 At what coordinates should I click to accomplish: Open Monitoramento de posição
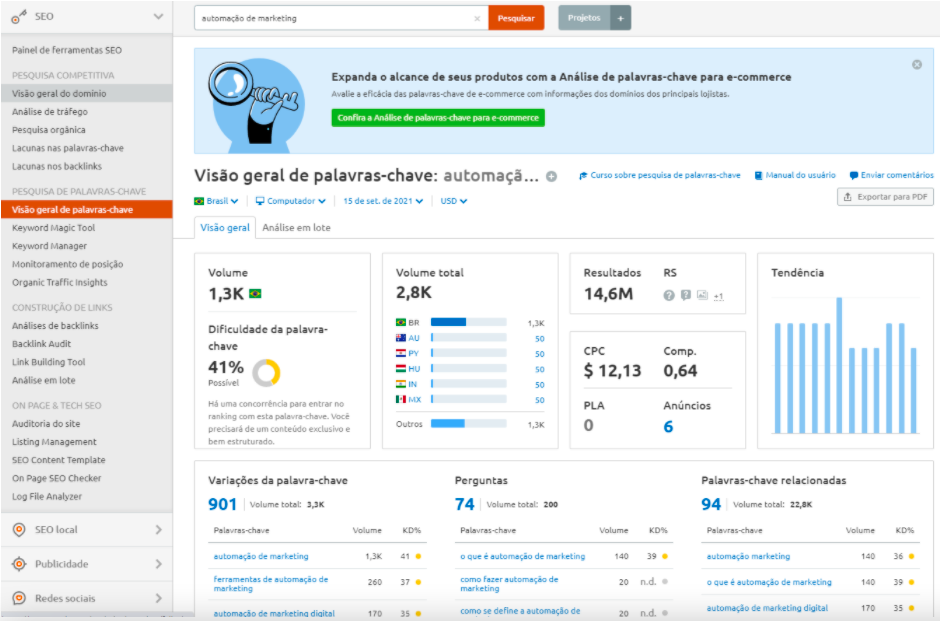pyautogui.click(x=67, y=264)
